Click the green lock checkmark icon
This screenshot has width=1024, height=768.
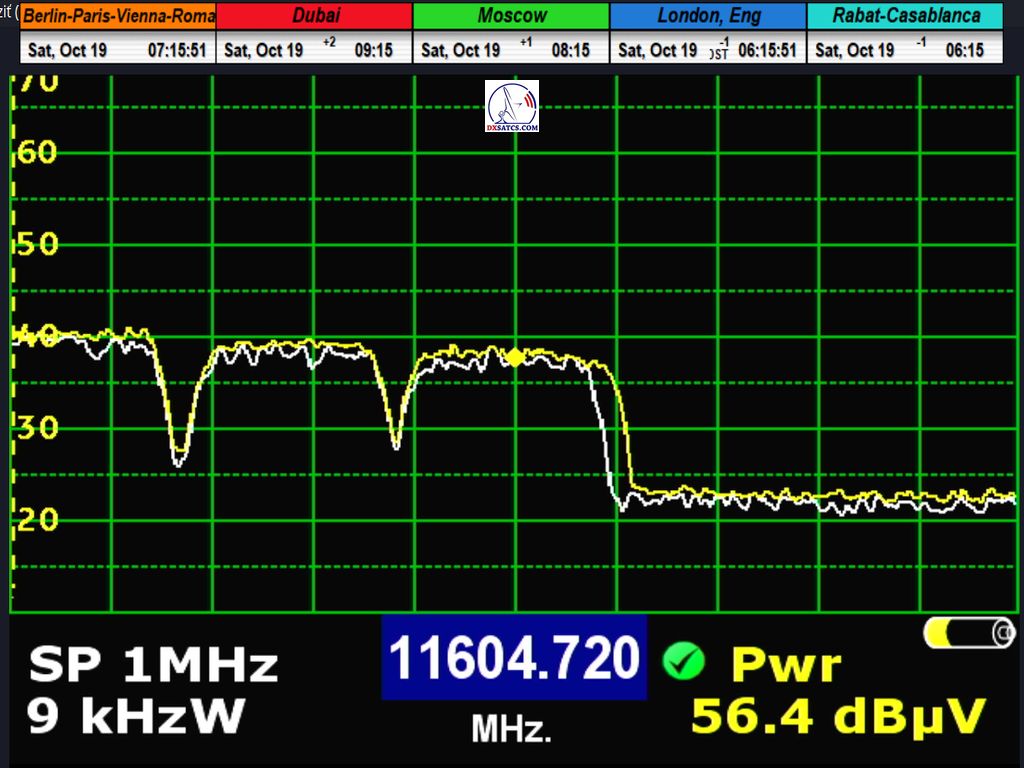683,662
